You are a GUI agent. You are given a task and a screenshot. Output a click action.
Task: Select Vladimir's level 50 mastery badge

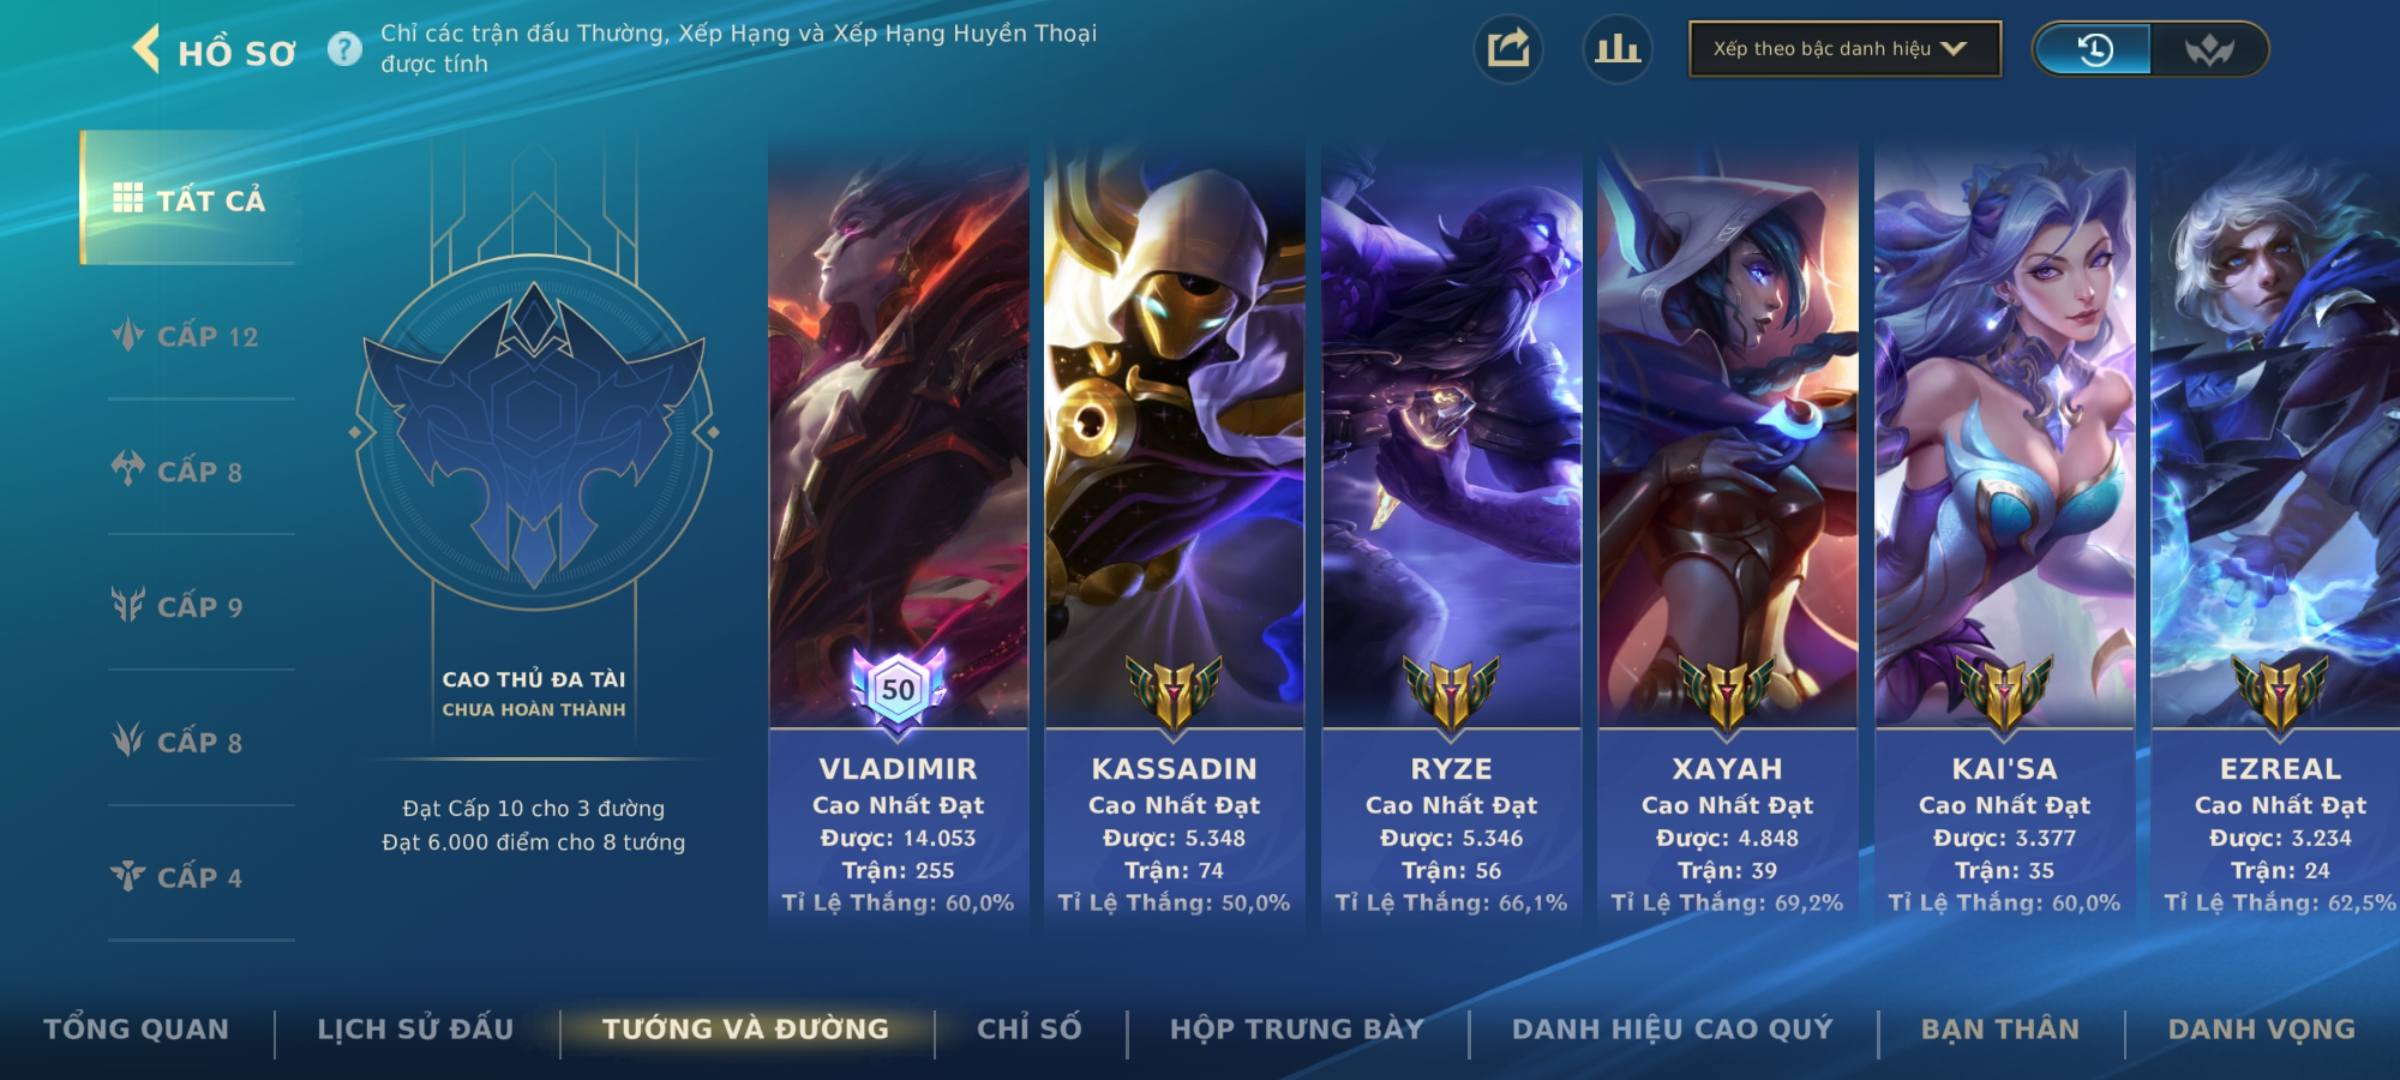[897, 690]
